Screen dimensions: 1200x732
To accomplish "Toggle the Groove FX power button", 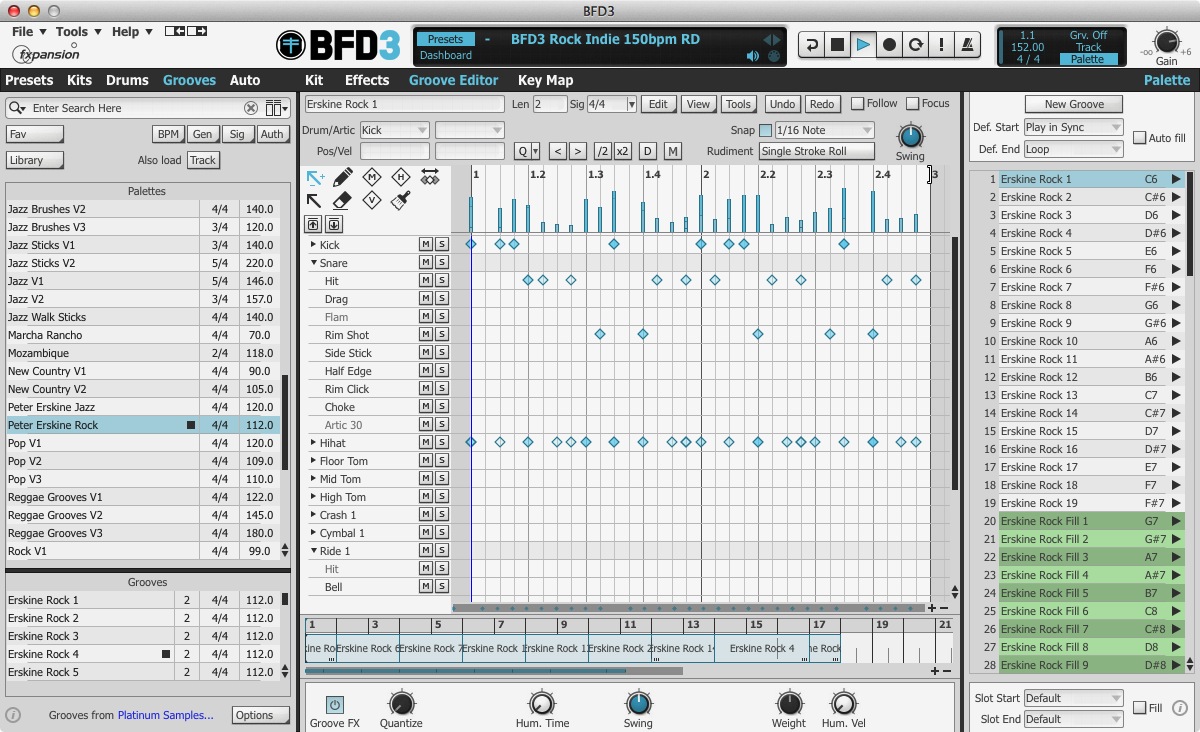I will pos(335,705).
